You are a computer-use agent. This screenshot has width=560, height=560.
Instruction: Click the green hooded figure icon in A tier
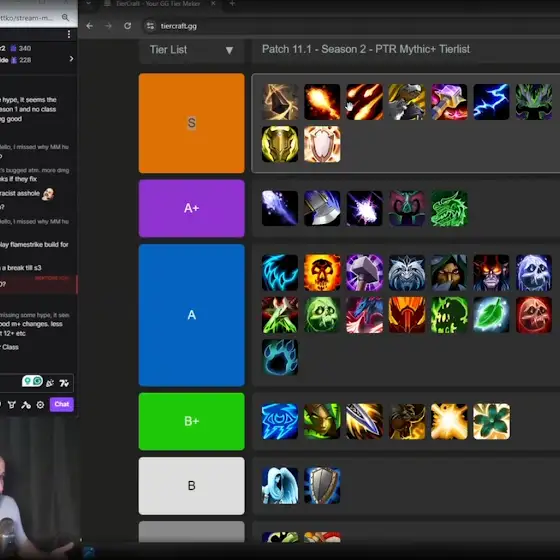pos(449,272)
